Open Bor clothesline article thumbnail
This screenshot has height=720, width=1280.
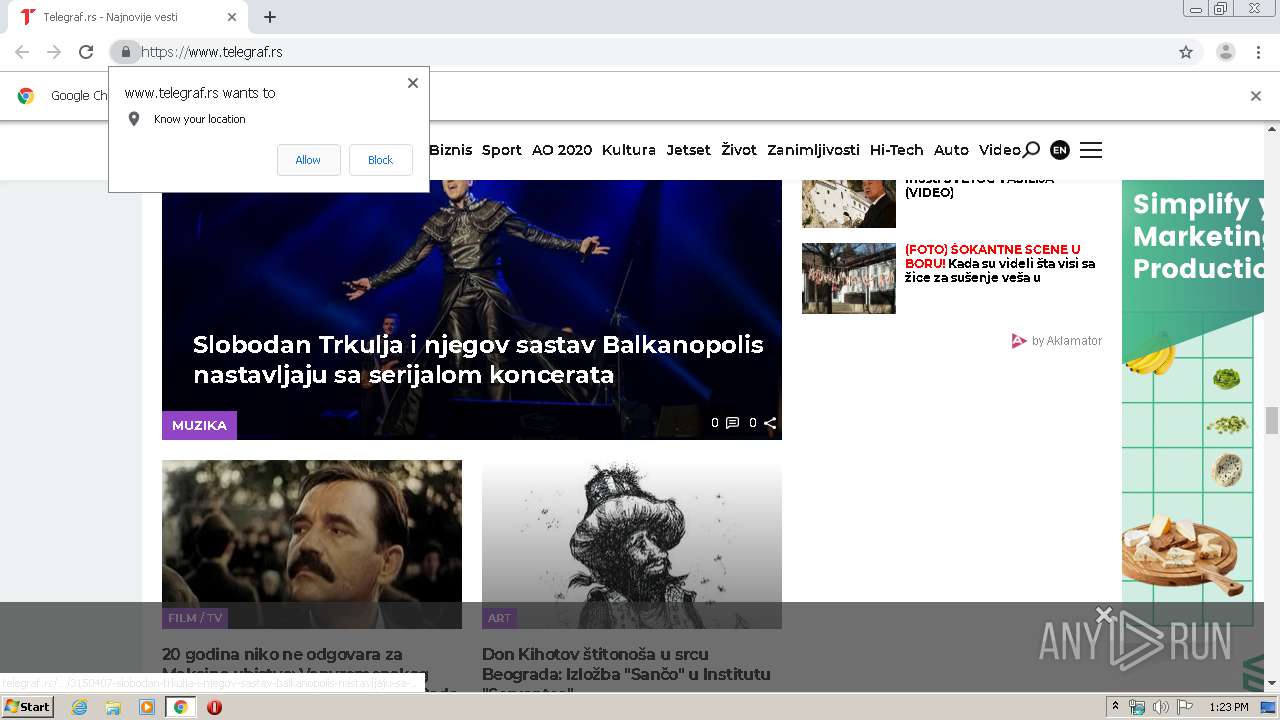849,278
